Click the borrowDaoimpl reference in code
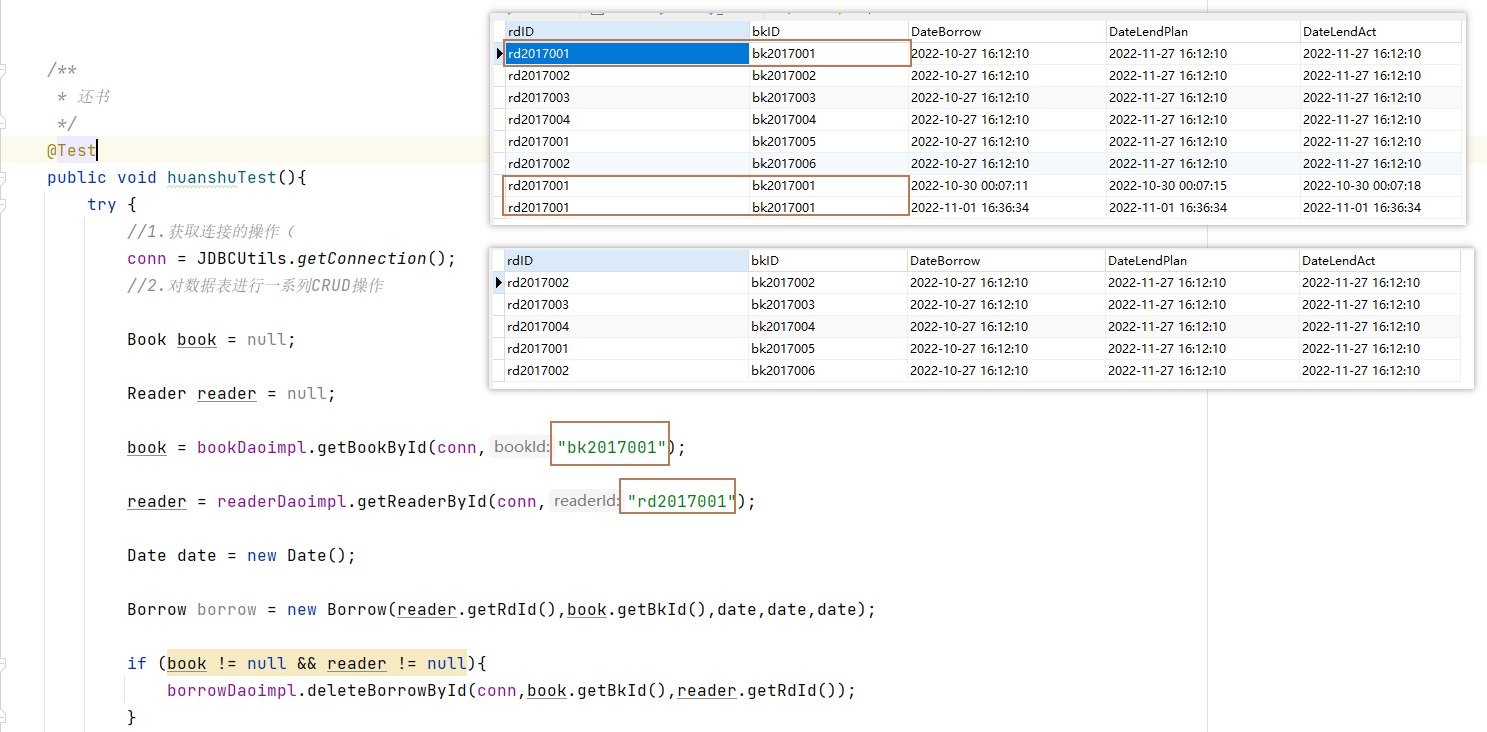The image size is (1487, 732). (x=232, y=690)
